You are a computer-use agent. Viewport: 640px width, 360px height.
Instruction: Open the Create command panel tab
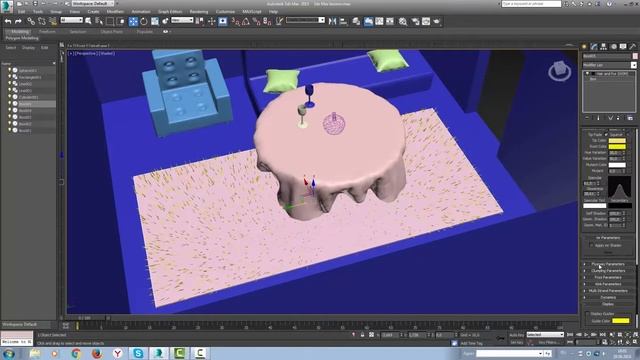pos(584,47)
